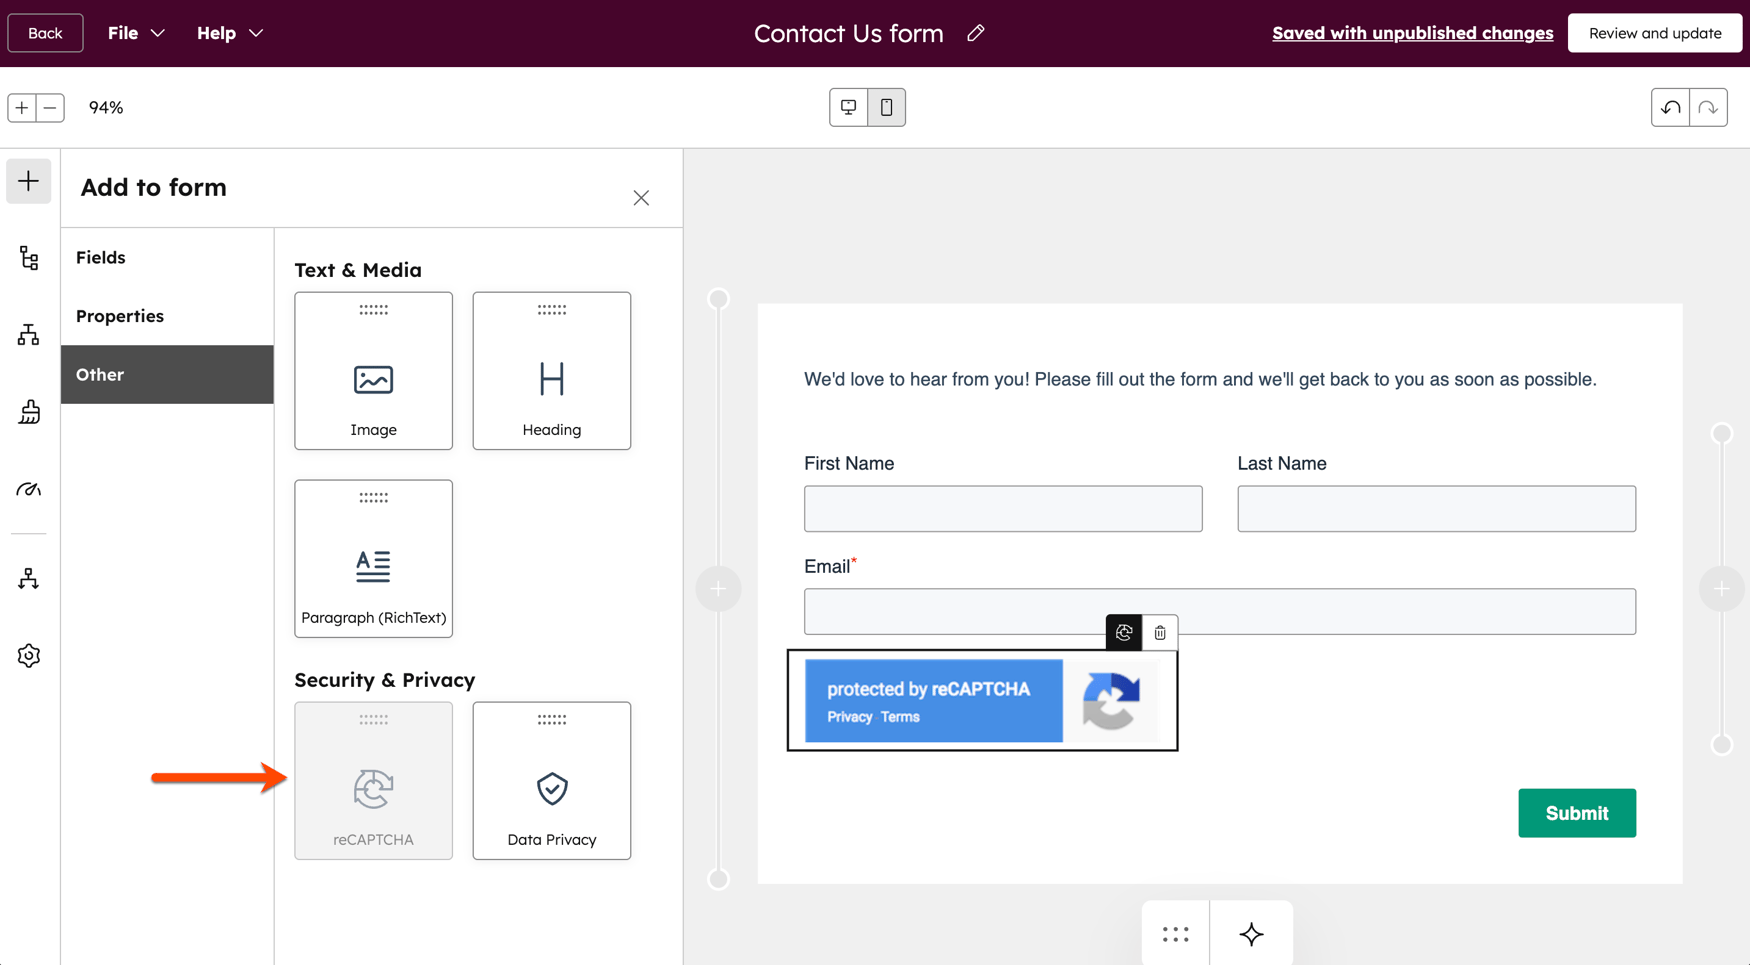Select the form structure sidebar icon
The width and height of the screenshot is (1750, 965).
(x=27, y=258)
